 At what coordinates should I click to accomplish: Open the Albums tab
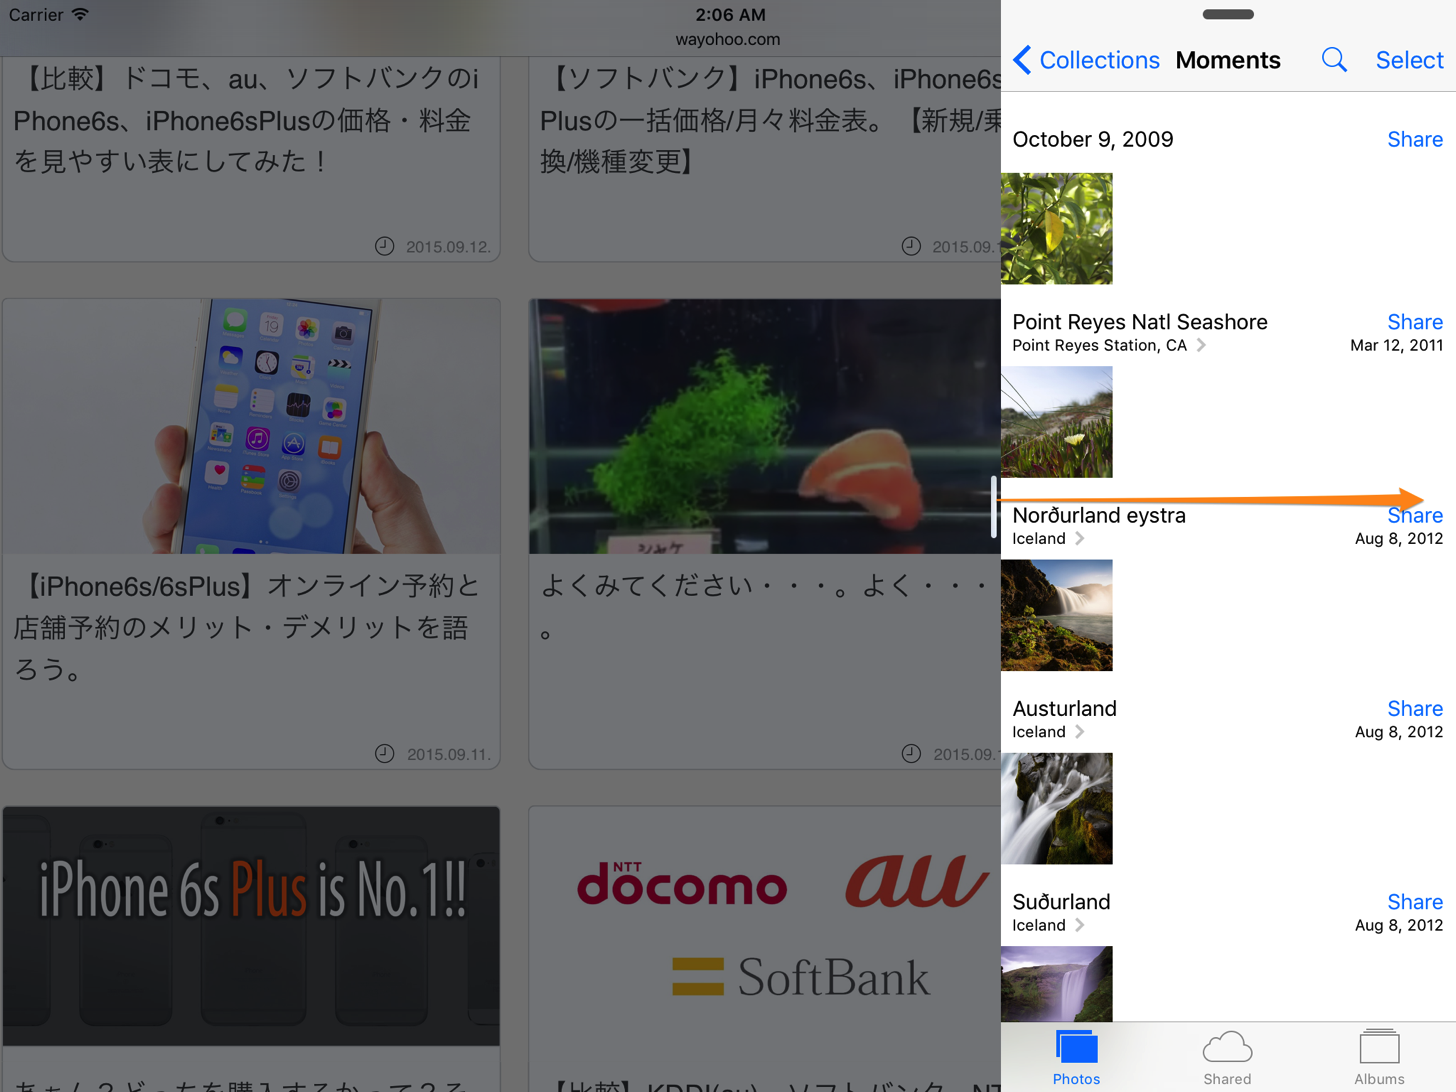tap(1379, 1058)
